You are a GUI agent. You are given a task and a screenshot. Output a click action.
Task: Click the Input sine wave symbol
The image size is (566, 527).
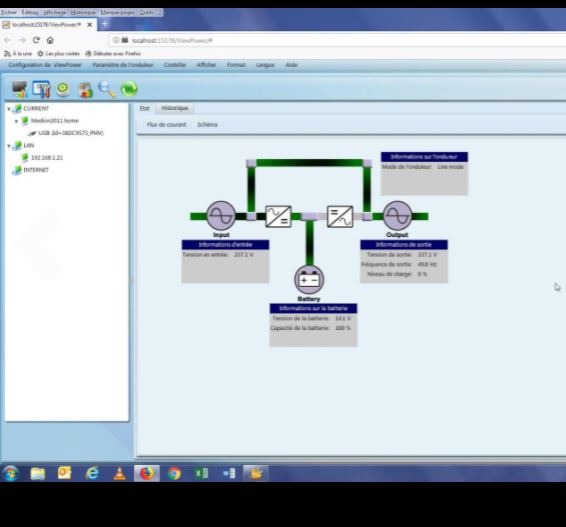click(221, 216)
